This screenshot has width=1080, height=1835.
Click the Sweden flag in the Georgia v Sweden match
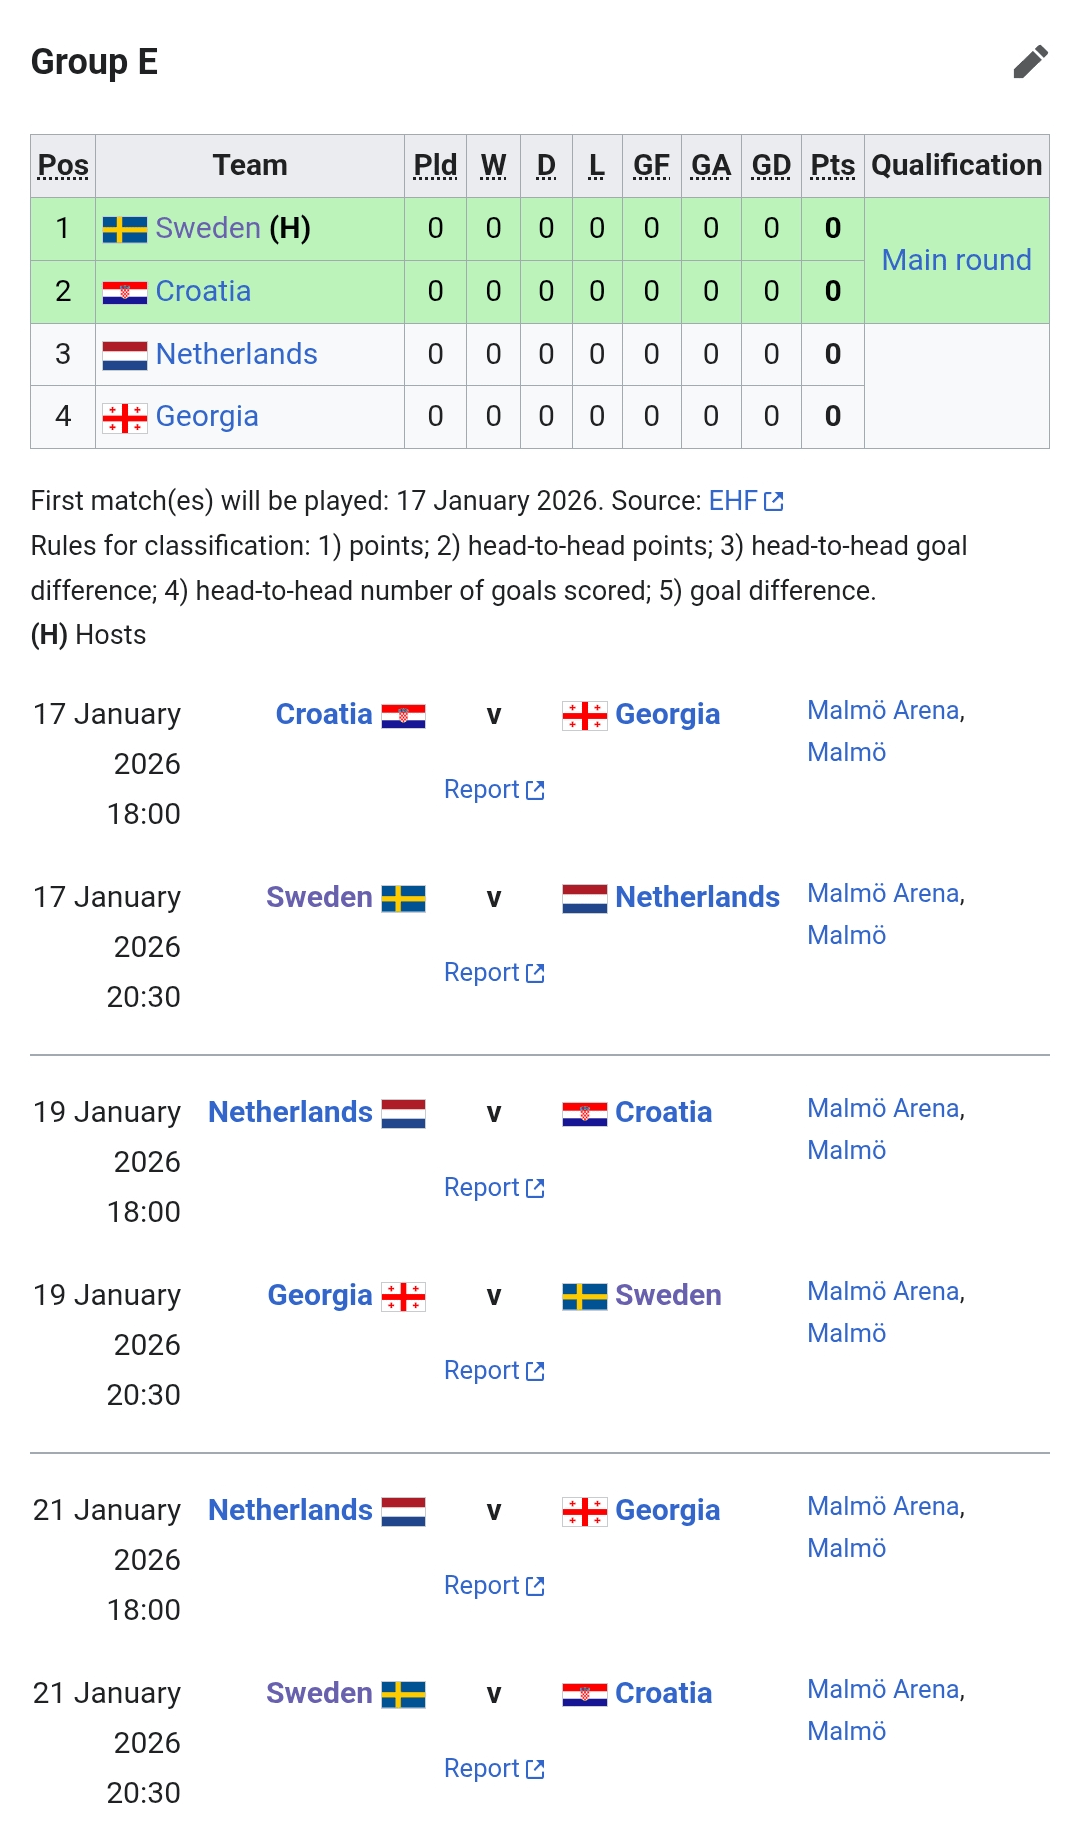tap(585, 1297)
